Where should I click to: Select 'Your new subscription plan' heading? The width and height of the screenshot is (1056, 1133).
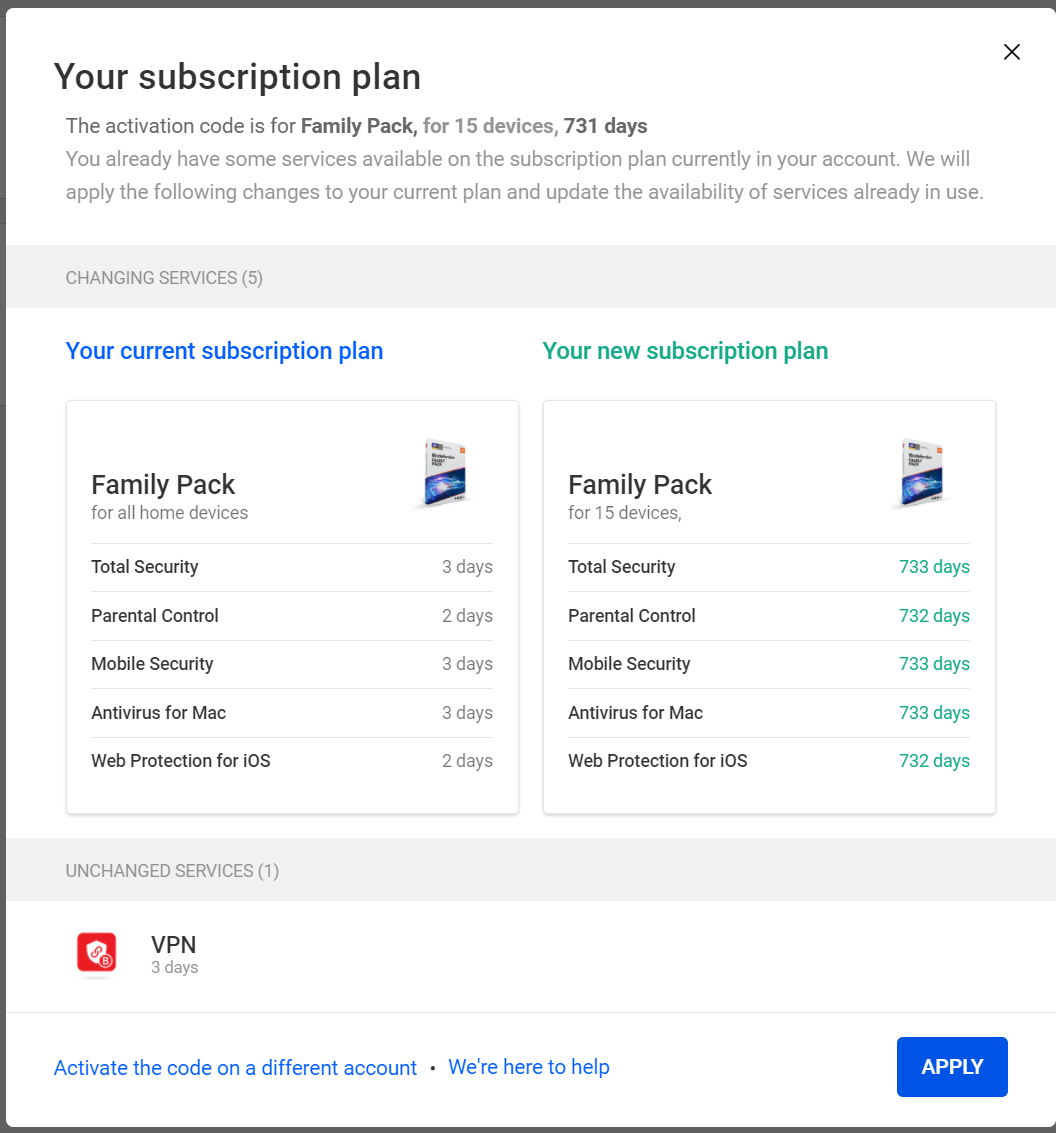click(x=685, y=351)
